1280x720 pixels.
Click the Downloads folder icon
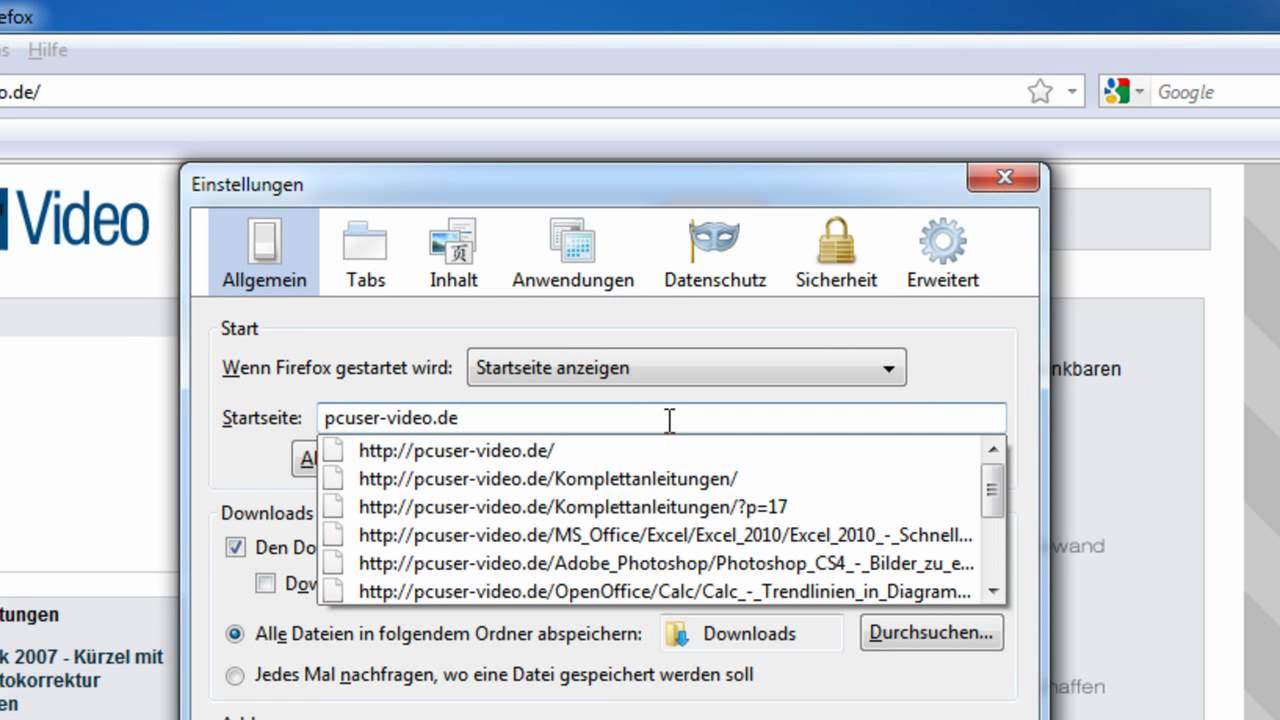(678, 634)
